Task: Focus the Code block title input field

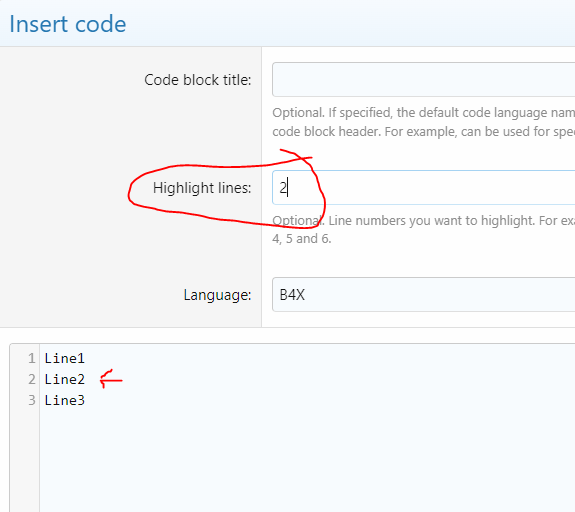Action: tap(424, 80)
